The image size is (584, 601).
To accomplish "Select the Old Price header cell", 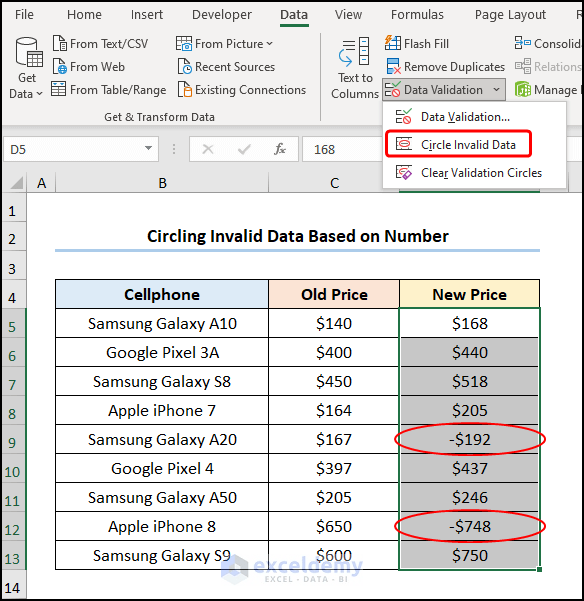I will pos(334,294).
